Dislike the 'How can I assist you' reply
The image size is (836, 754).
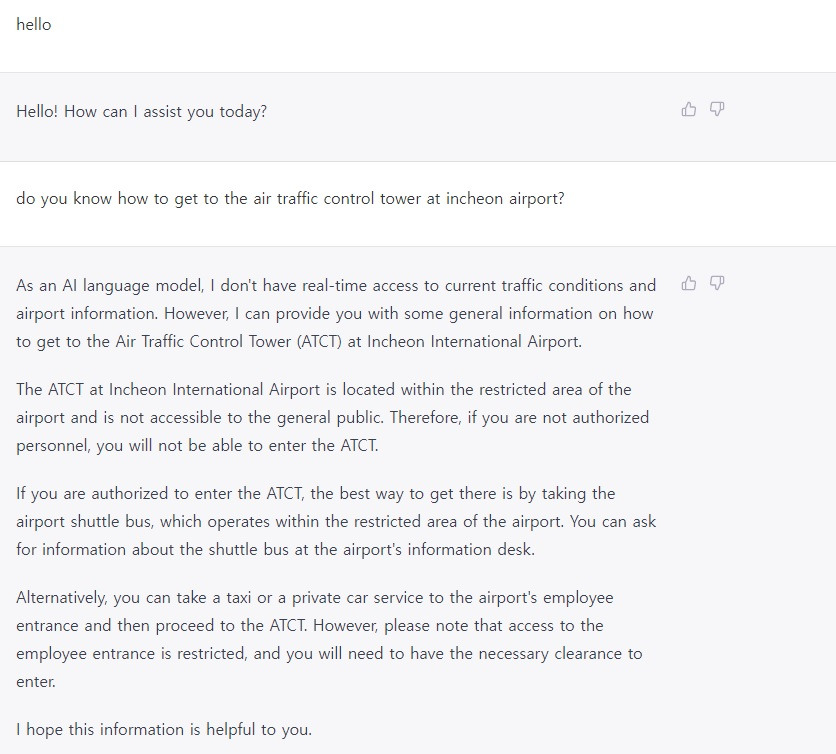pyautogui.click(x=717, y=109)
